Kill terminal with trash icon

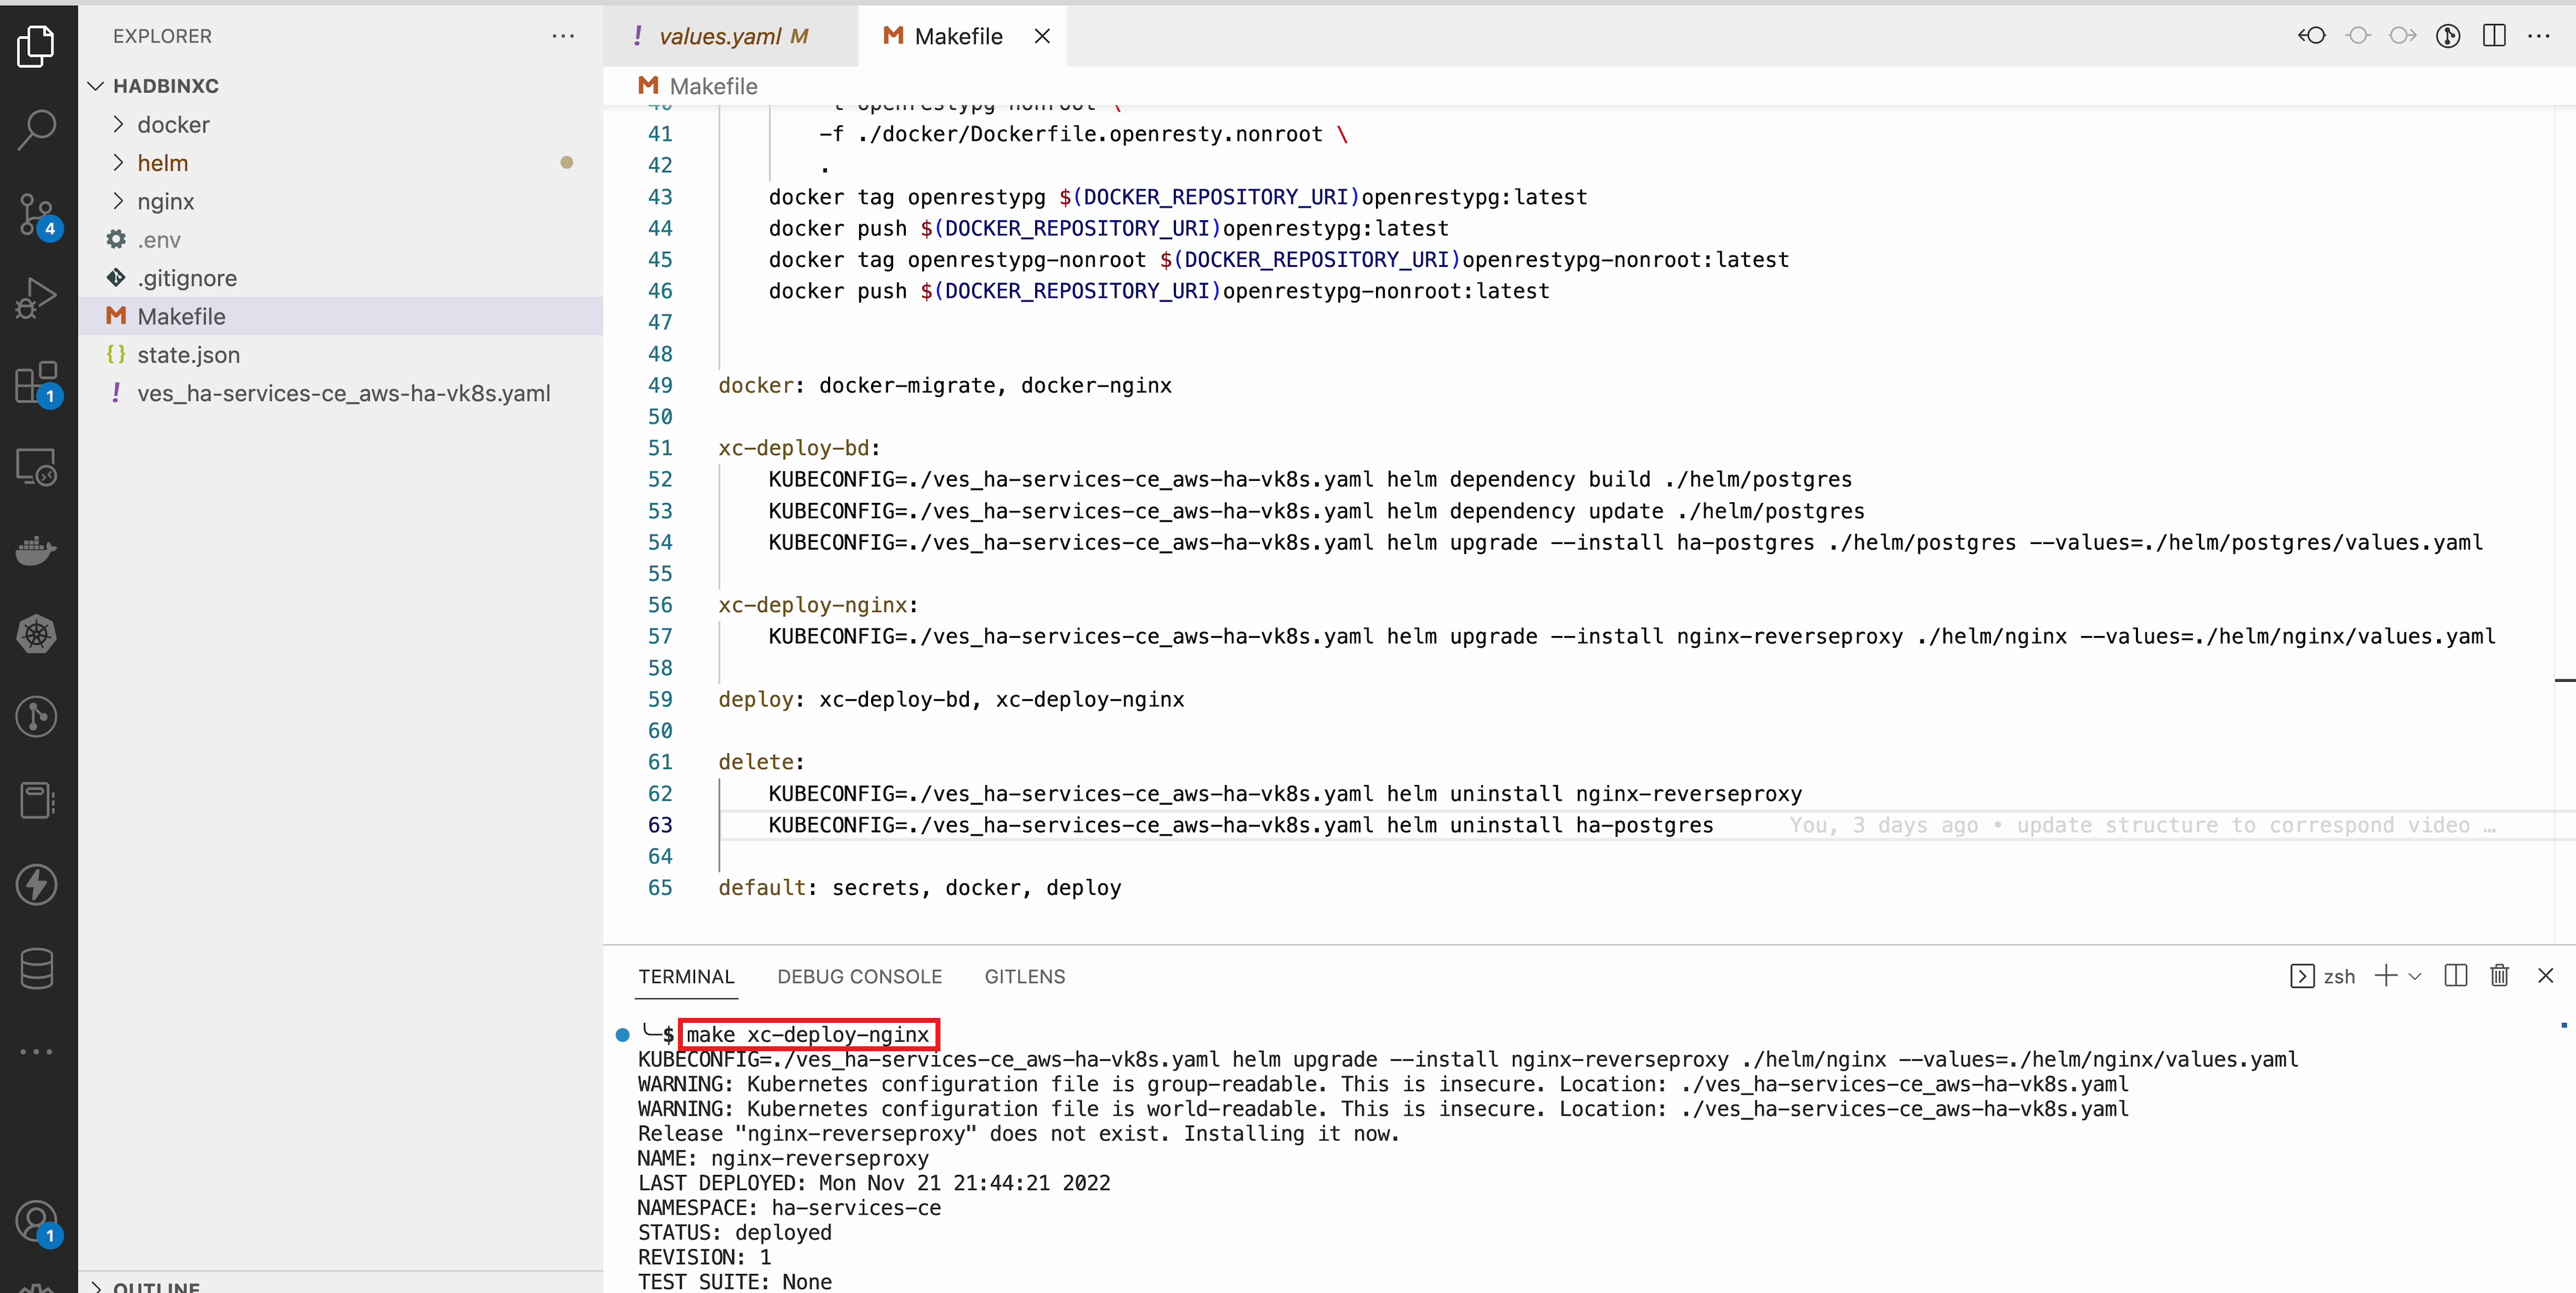coord(2499,975)
